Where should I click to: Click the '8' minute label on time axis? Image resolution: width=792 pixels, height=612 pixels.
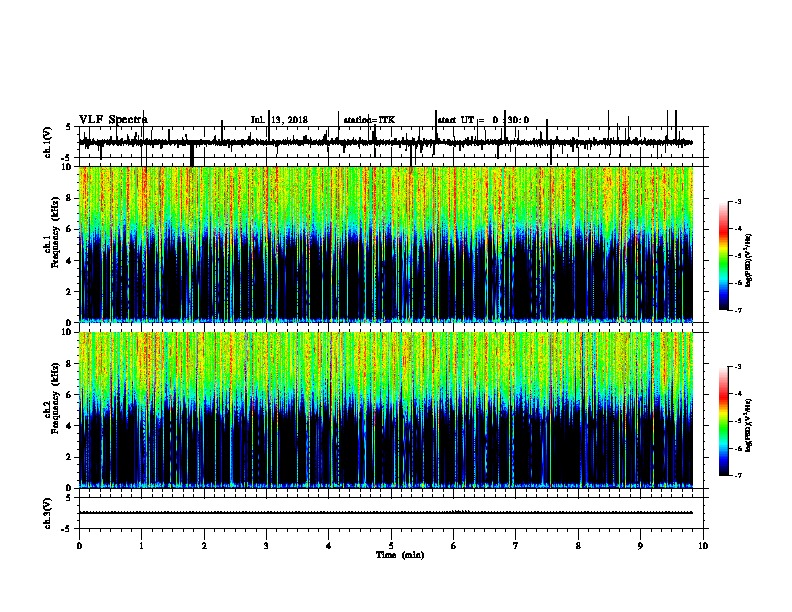click(x=578, y=546)
